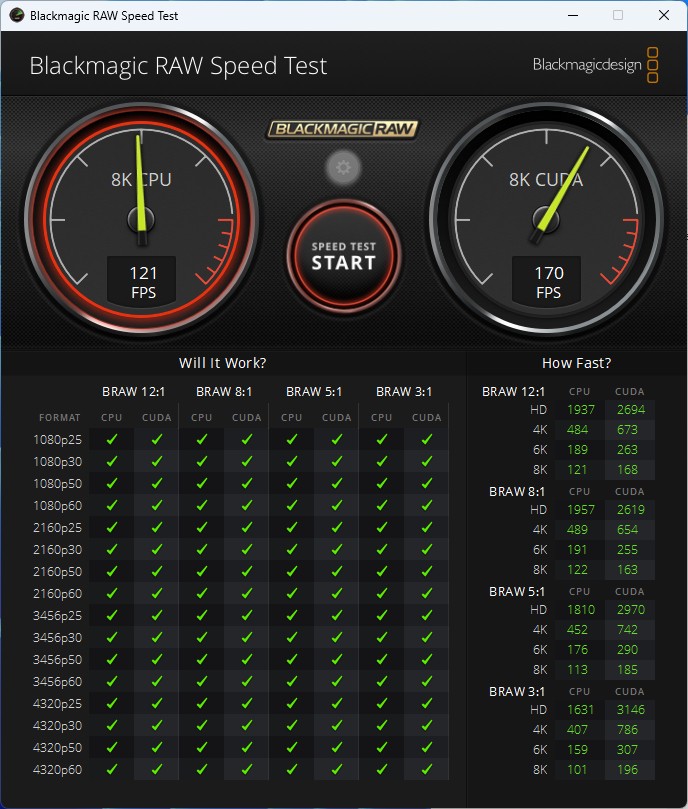The image size is (688, 809).
Task: Click the BRAW 12:1 header in Will It Work
Action: pos(134,392)
